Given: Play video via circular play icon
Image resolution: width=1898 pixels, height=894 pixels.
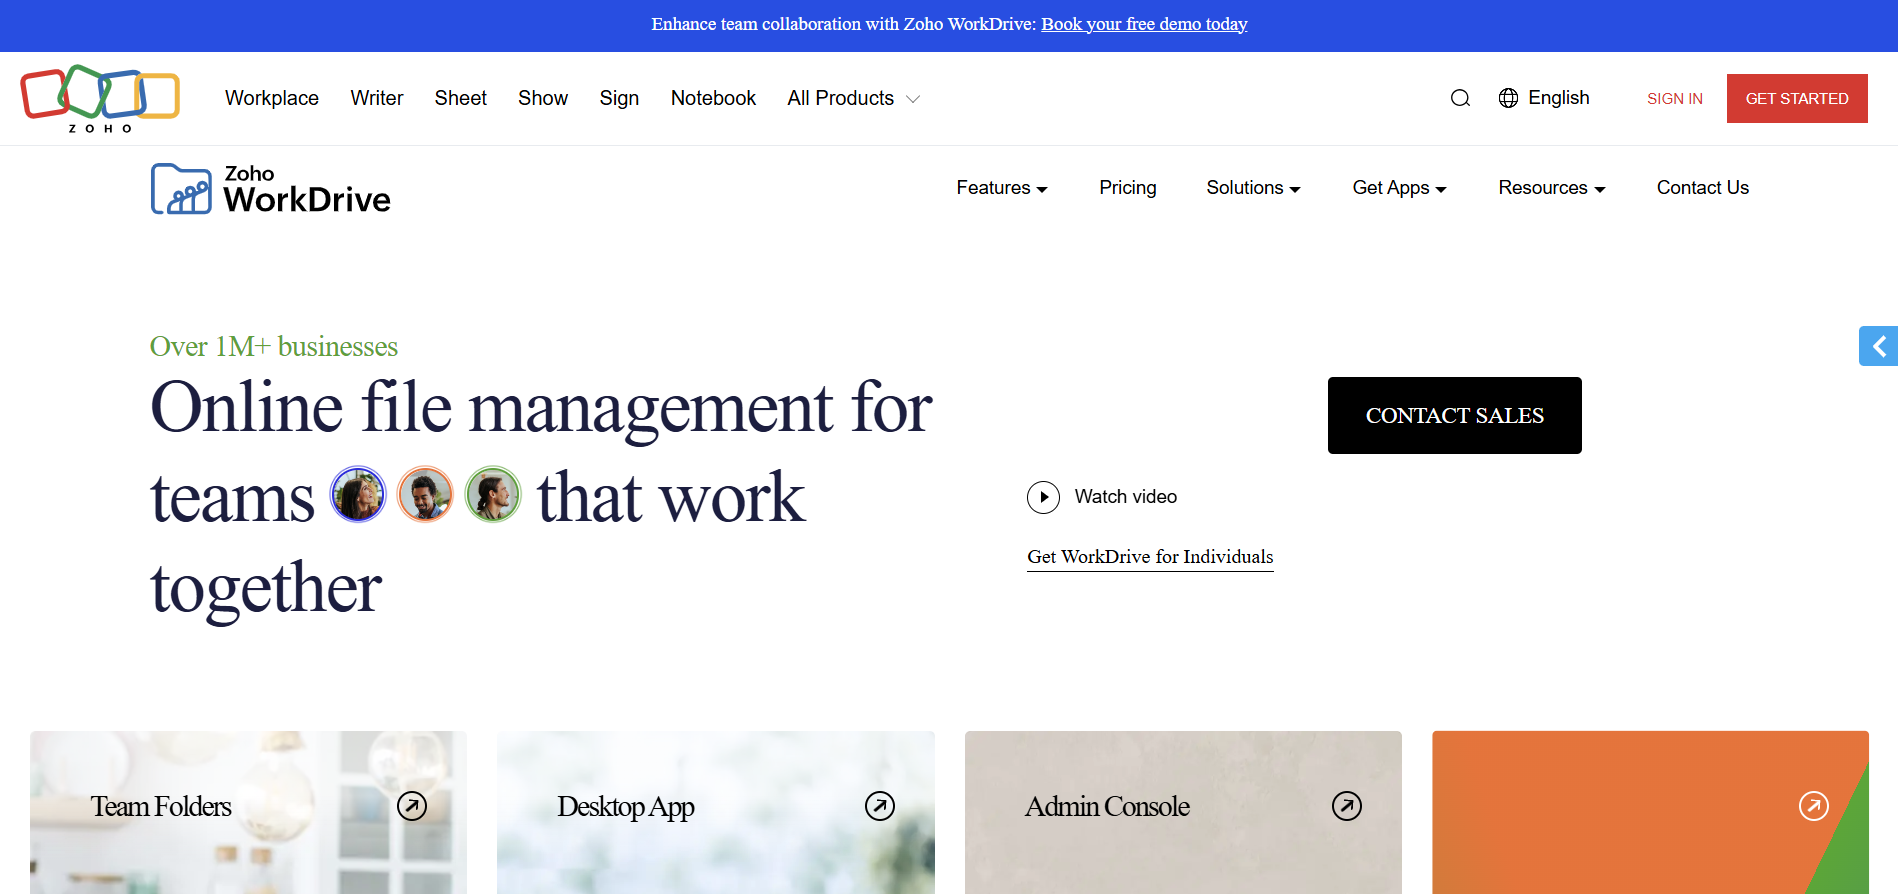Looking at the screenshot, I should click(1043, 497).
